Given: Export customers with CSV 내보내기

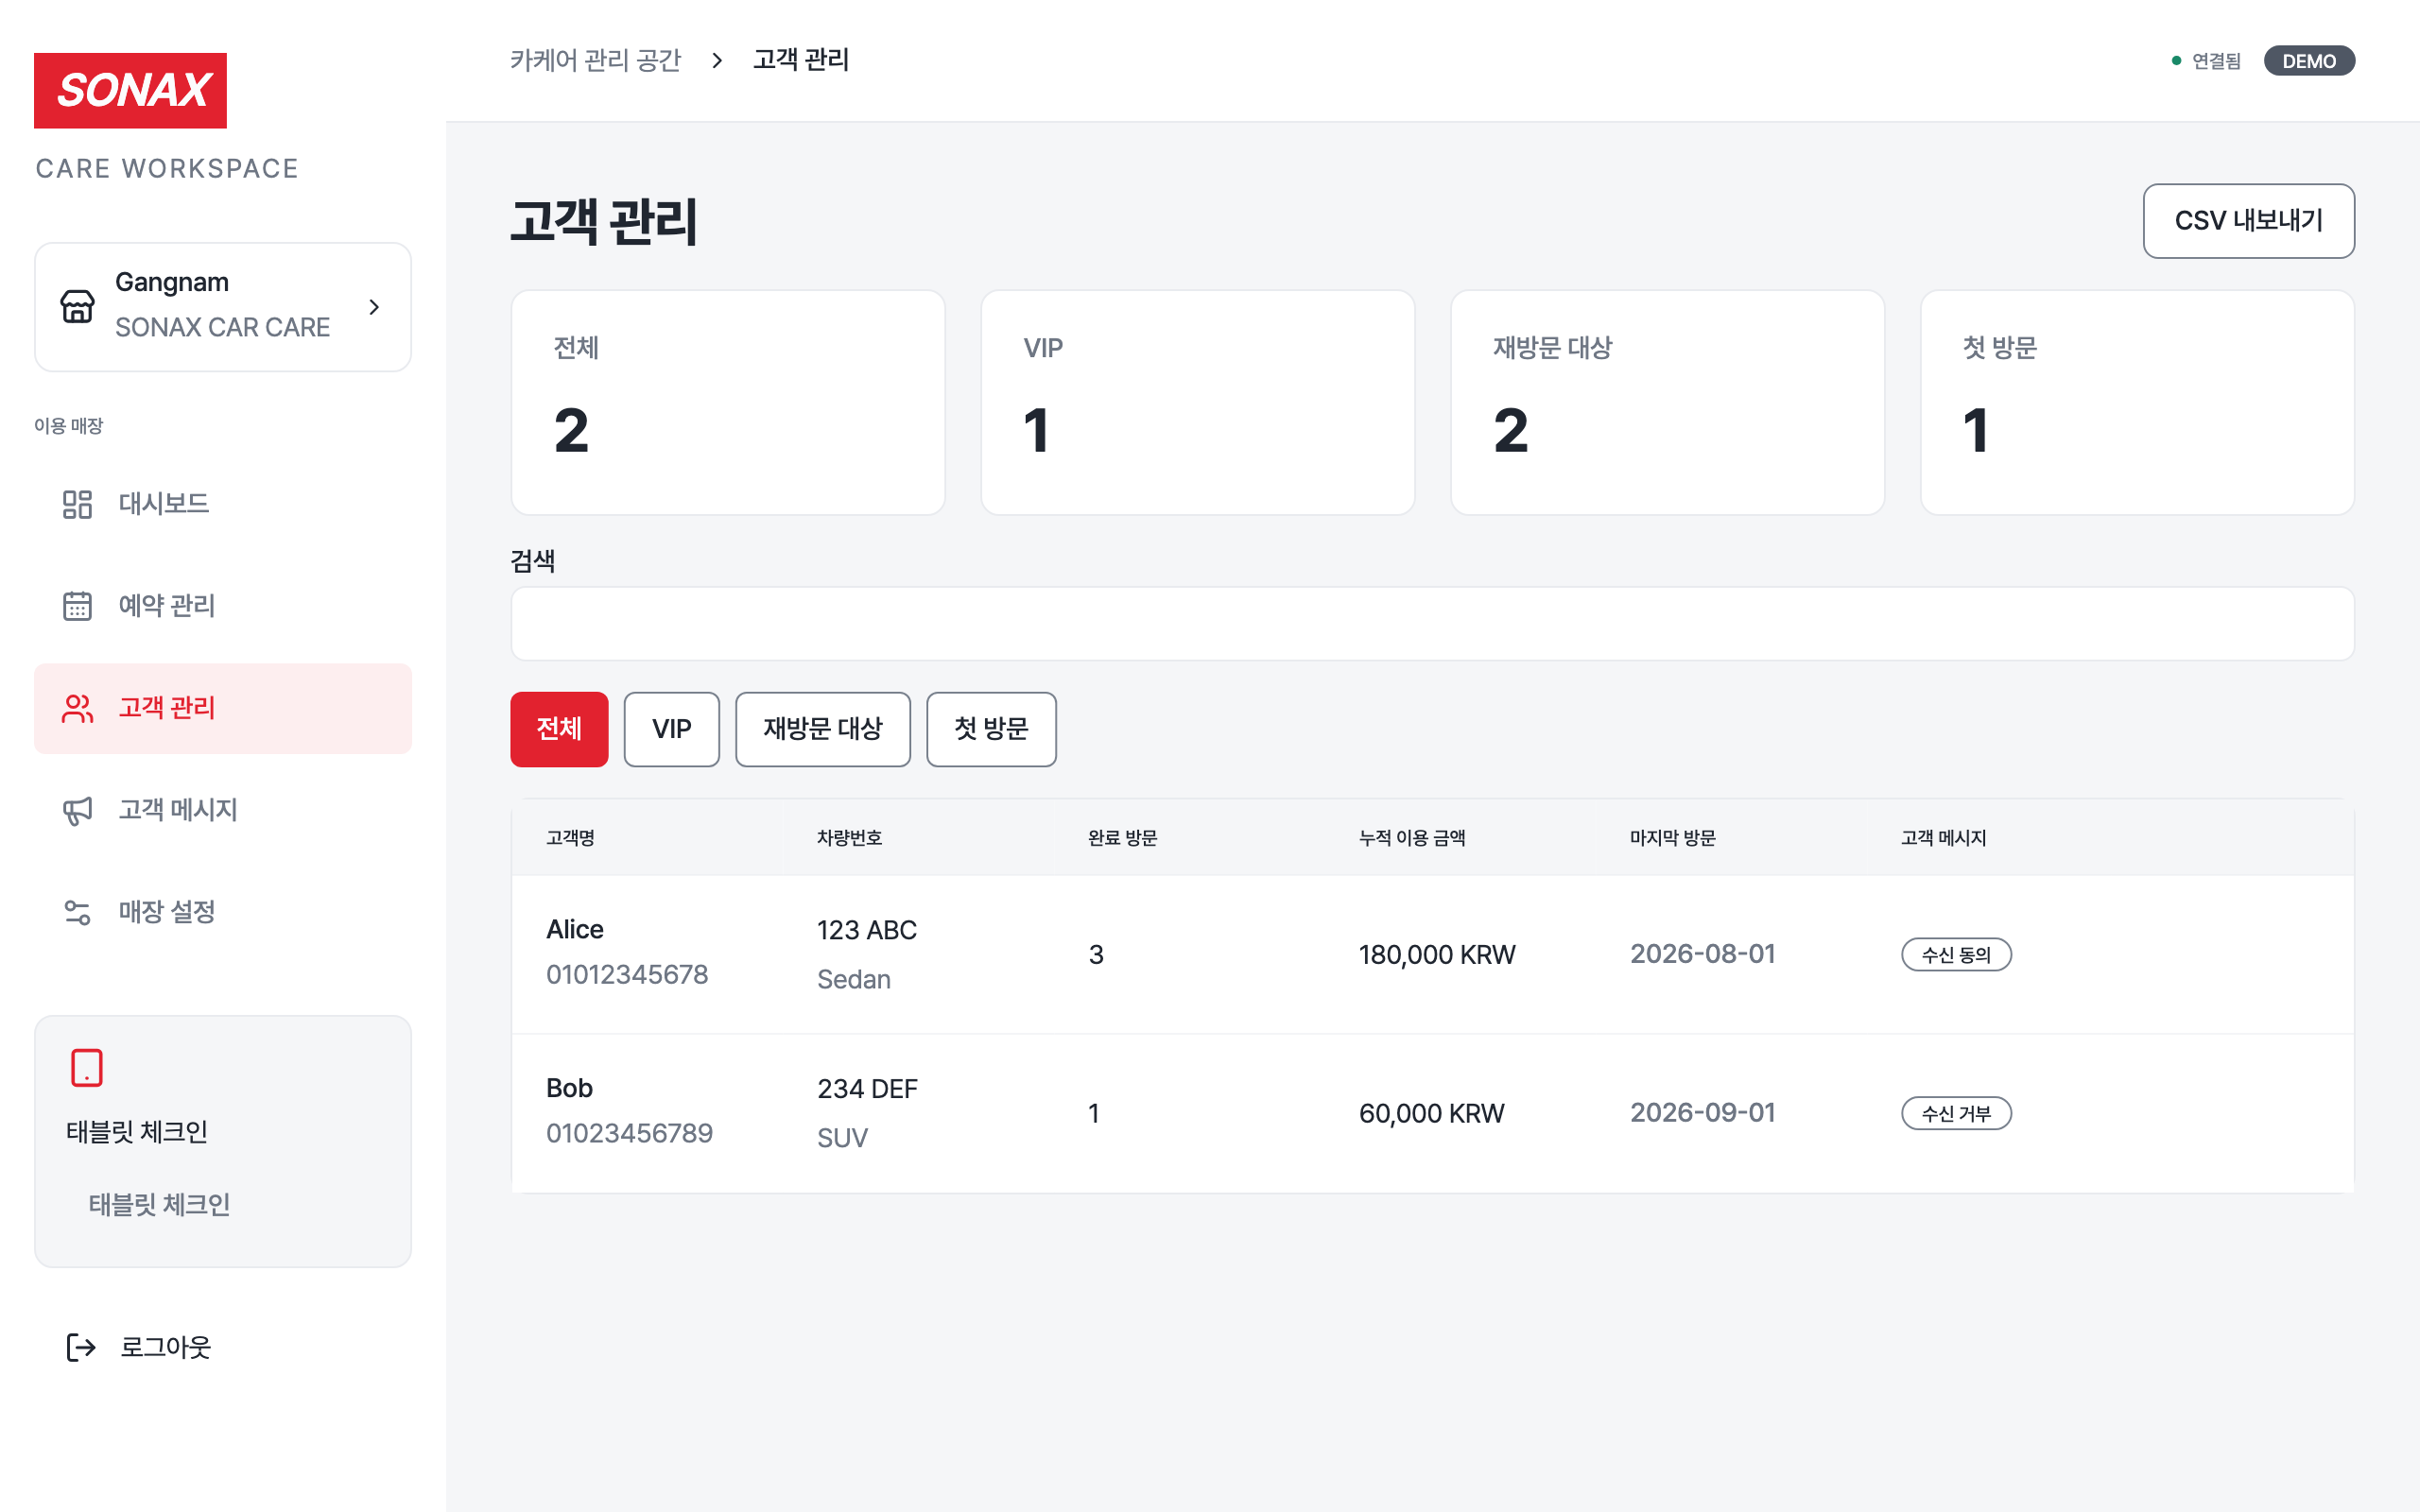Looking at the screenshot, I should [2248, 221].
